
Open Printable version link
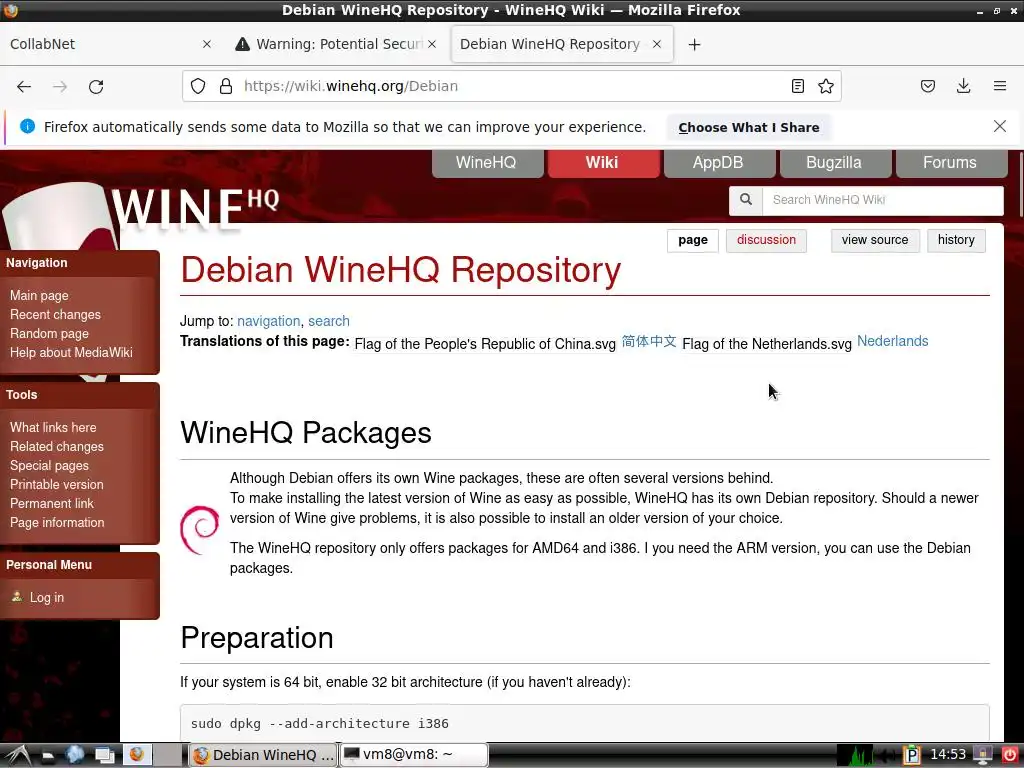[57, 484]
